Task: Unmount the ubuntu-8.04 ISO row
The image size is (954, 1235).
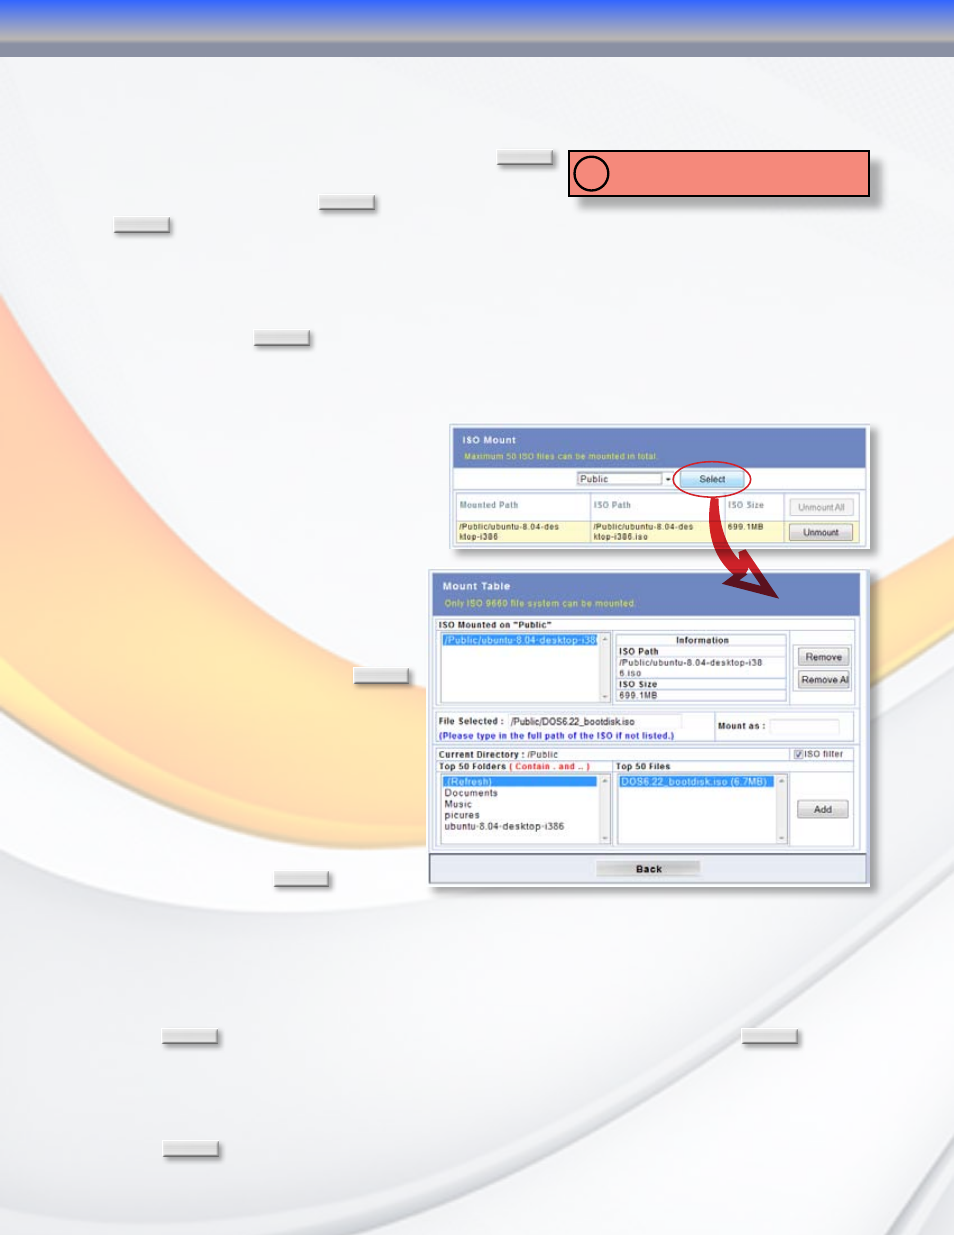Action: tap(821, 532)
